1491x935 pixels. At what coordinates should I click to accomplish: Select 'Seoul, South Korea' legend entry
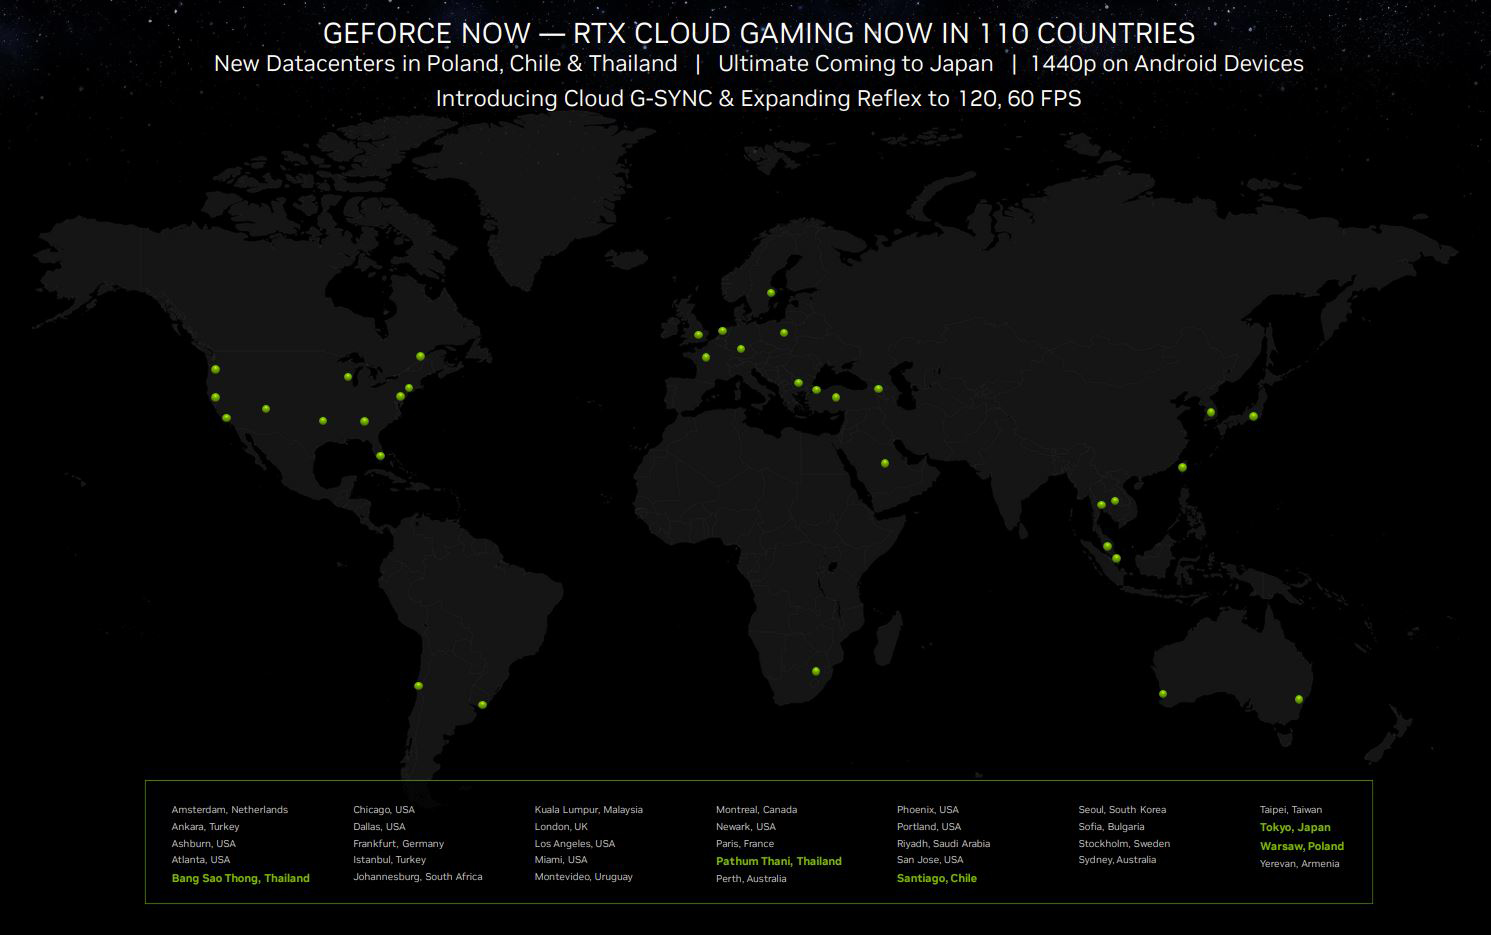tap(1122, 810)
